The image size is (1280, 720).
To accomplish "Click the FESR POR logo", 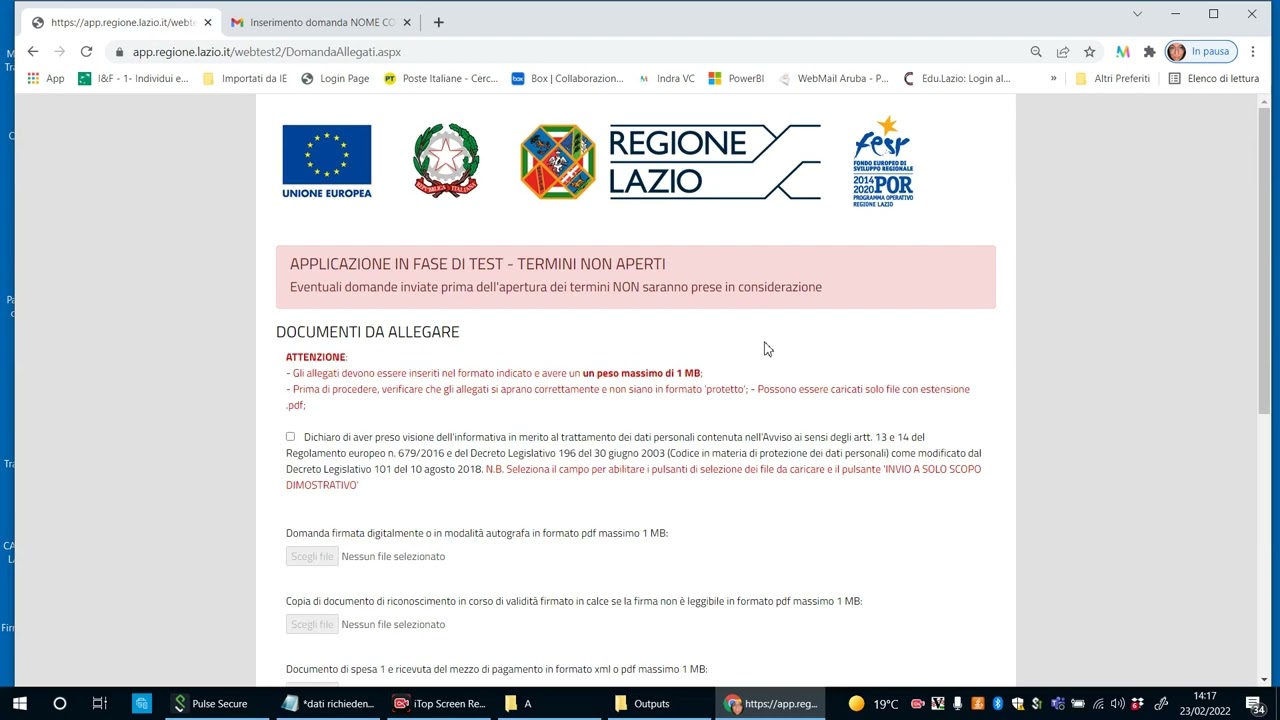I will coord(883,161).
